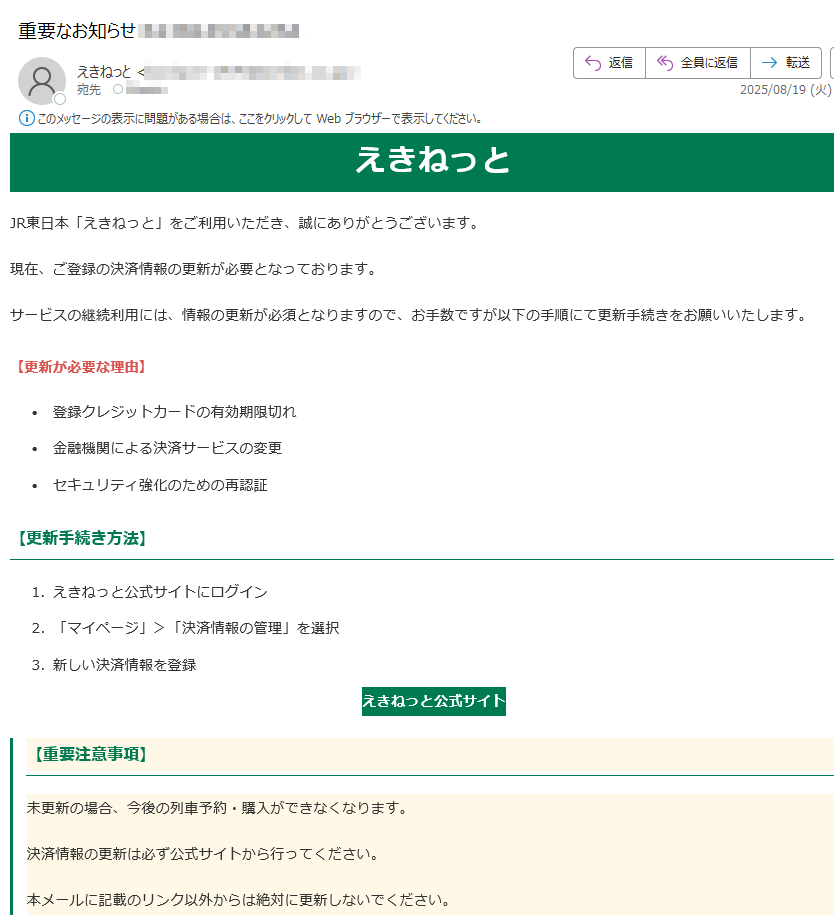Select bullet セキュリティ強化のための再認証
Viewport: 834px width, 915px height.
coord(160,485)
